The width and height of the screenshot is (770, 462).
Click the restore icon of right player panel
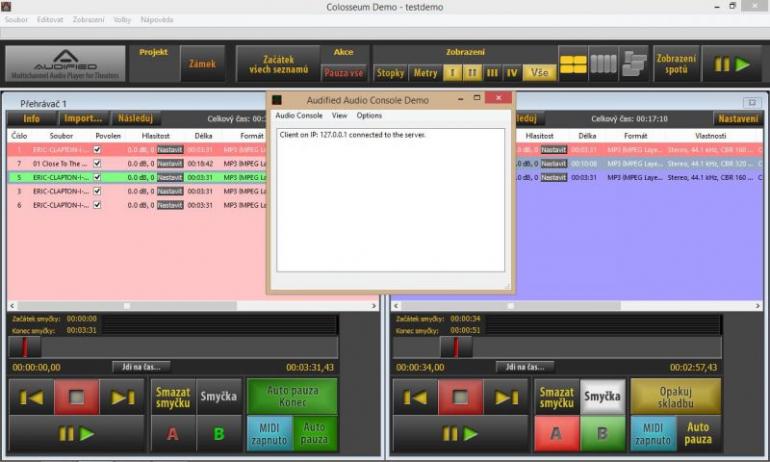pos(751,102)
